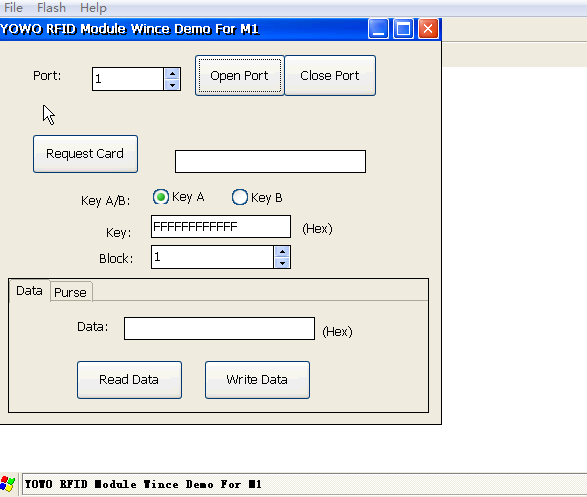Decrement Block value with down arrow

[x=282, y=263]
